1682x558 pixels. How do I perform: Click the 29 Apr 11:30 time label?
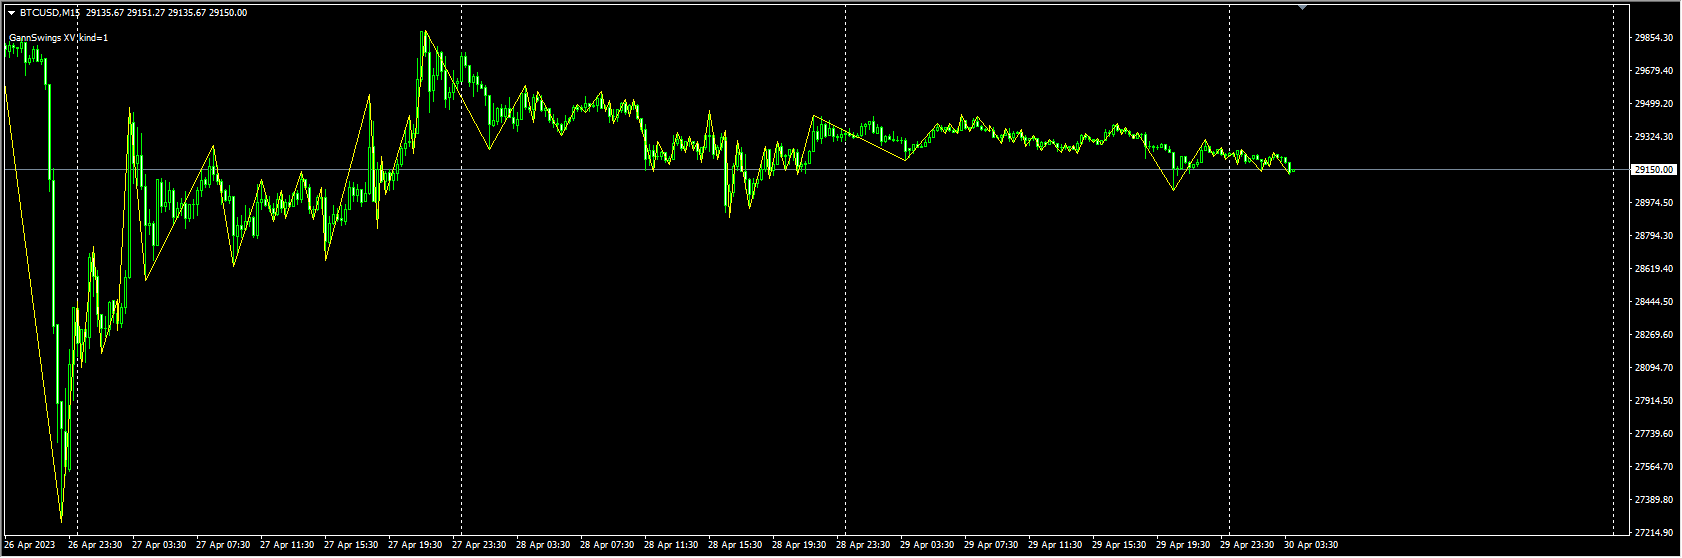pos(1055,545)
